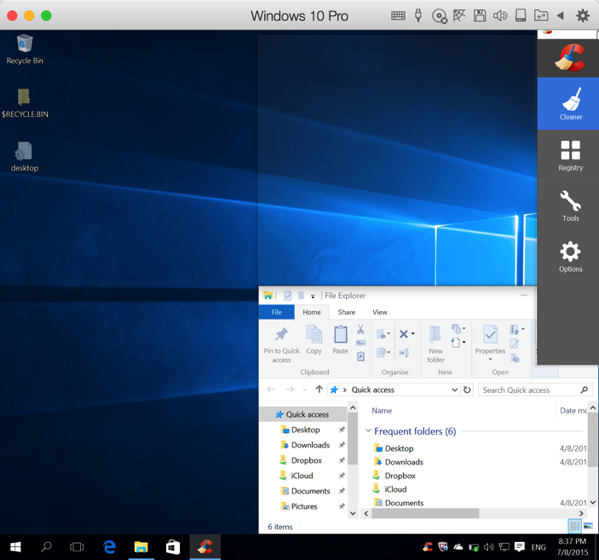The image size is (599, 560).
Task: Open the Copy to dropdown in Organise
Action: [x=383, y=353]
